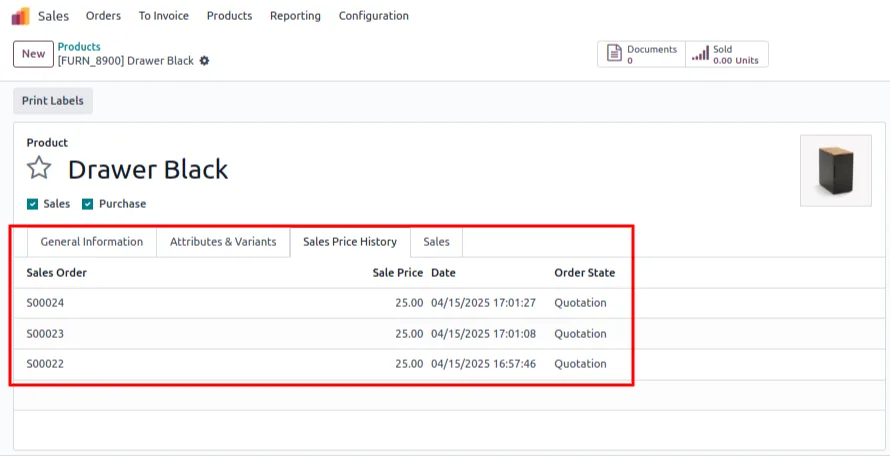Open the To Invoice menu

tap(163, 16)
